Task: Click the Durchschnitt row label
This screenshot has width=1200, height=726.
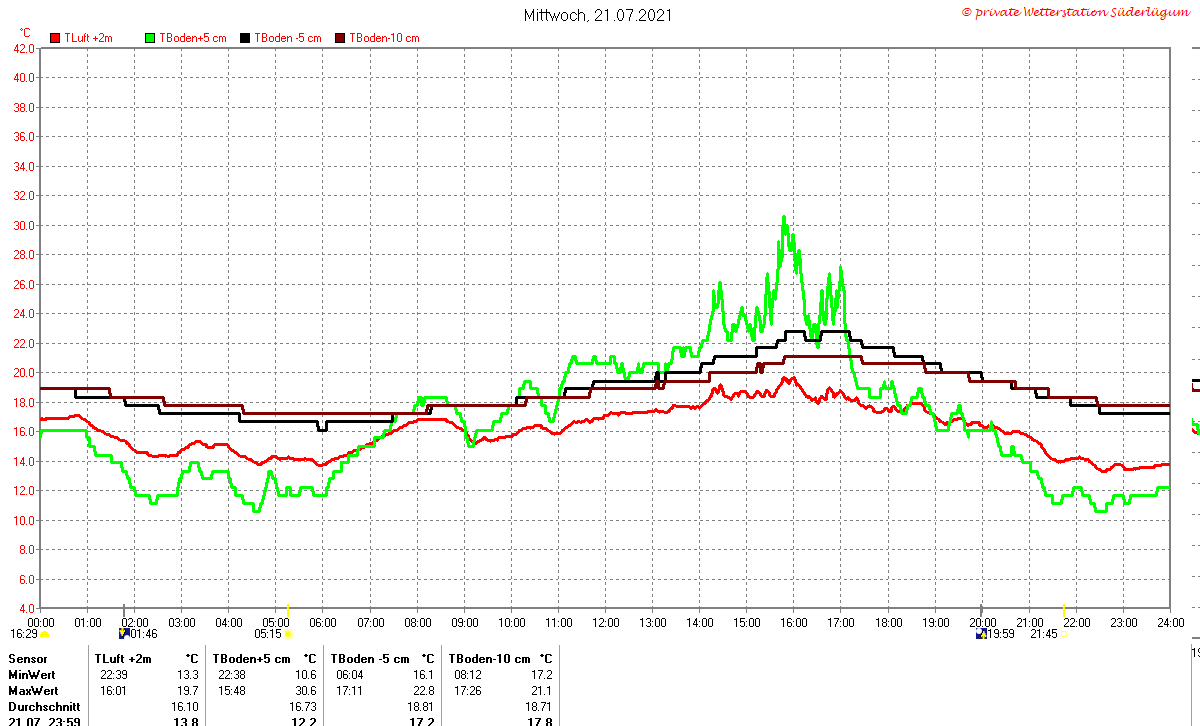Action: coord(44,706)
